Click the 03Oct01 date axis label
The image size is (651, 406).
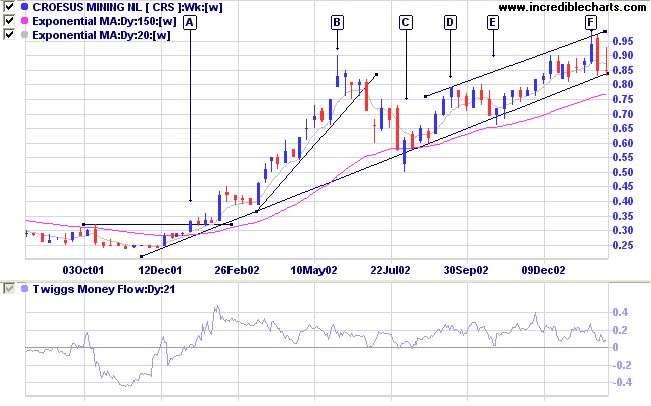coord(83,270)
